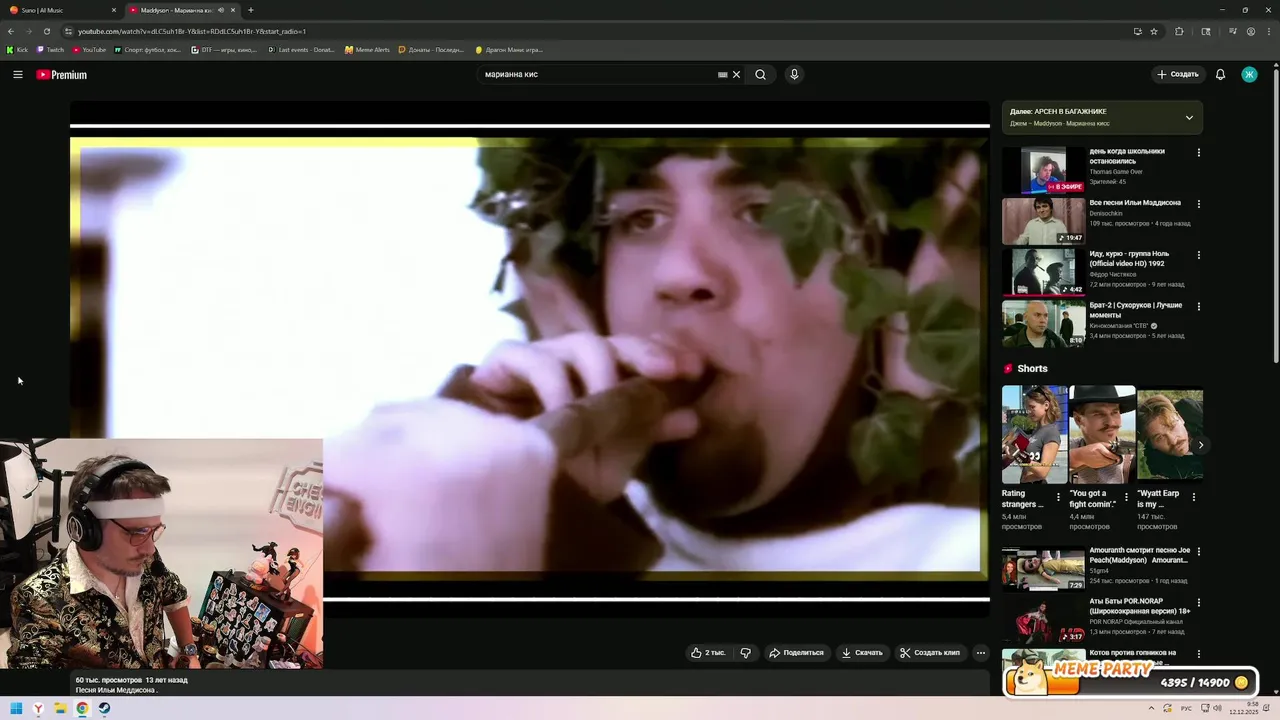Download the video via Скачать
Image resolution: width=1280 pixels, height=720 pixels.
862,653
